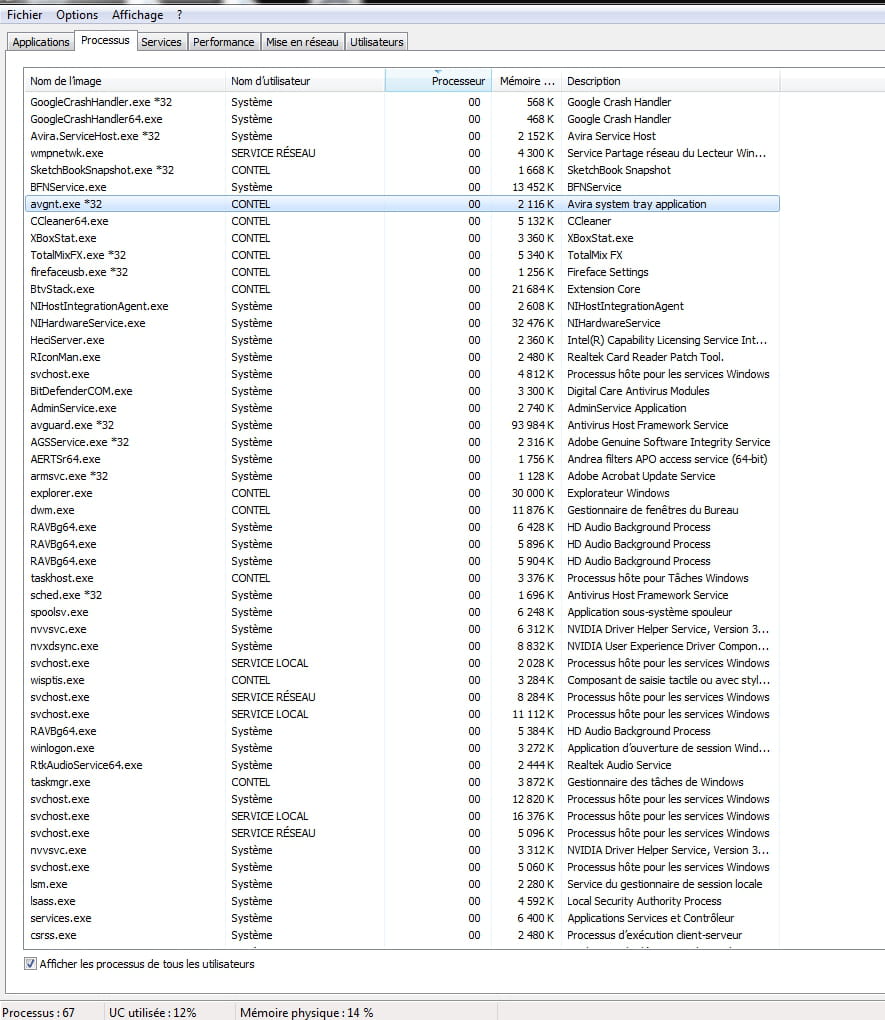885x1020 pixels.
Task: Select the wmpnetwk.exe process
Action: coord(402,153)
